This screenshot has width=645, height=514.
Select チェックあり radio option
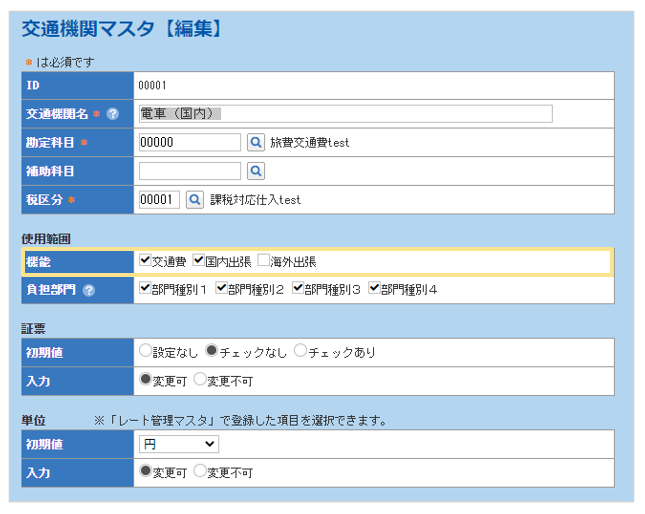coord(300,352)
